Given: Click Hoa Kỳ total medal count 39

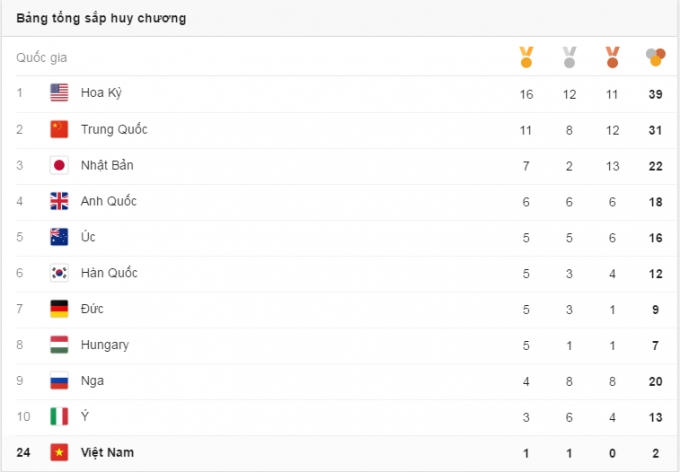Looking at the screenshot, I should 655,94.
